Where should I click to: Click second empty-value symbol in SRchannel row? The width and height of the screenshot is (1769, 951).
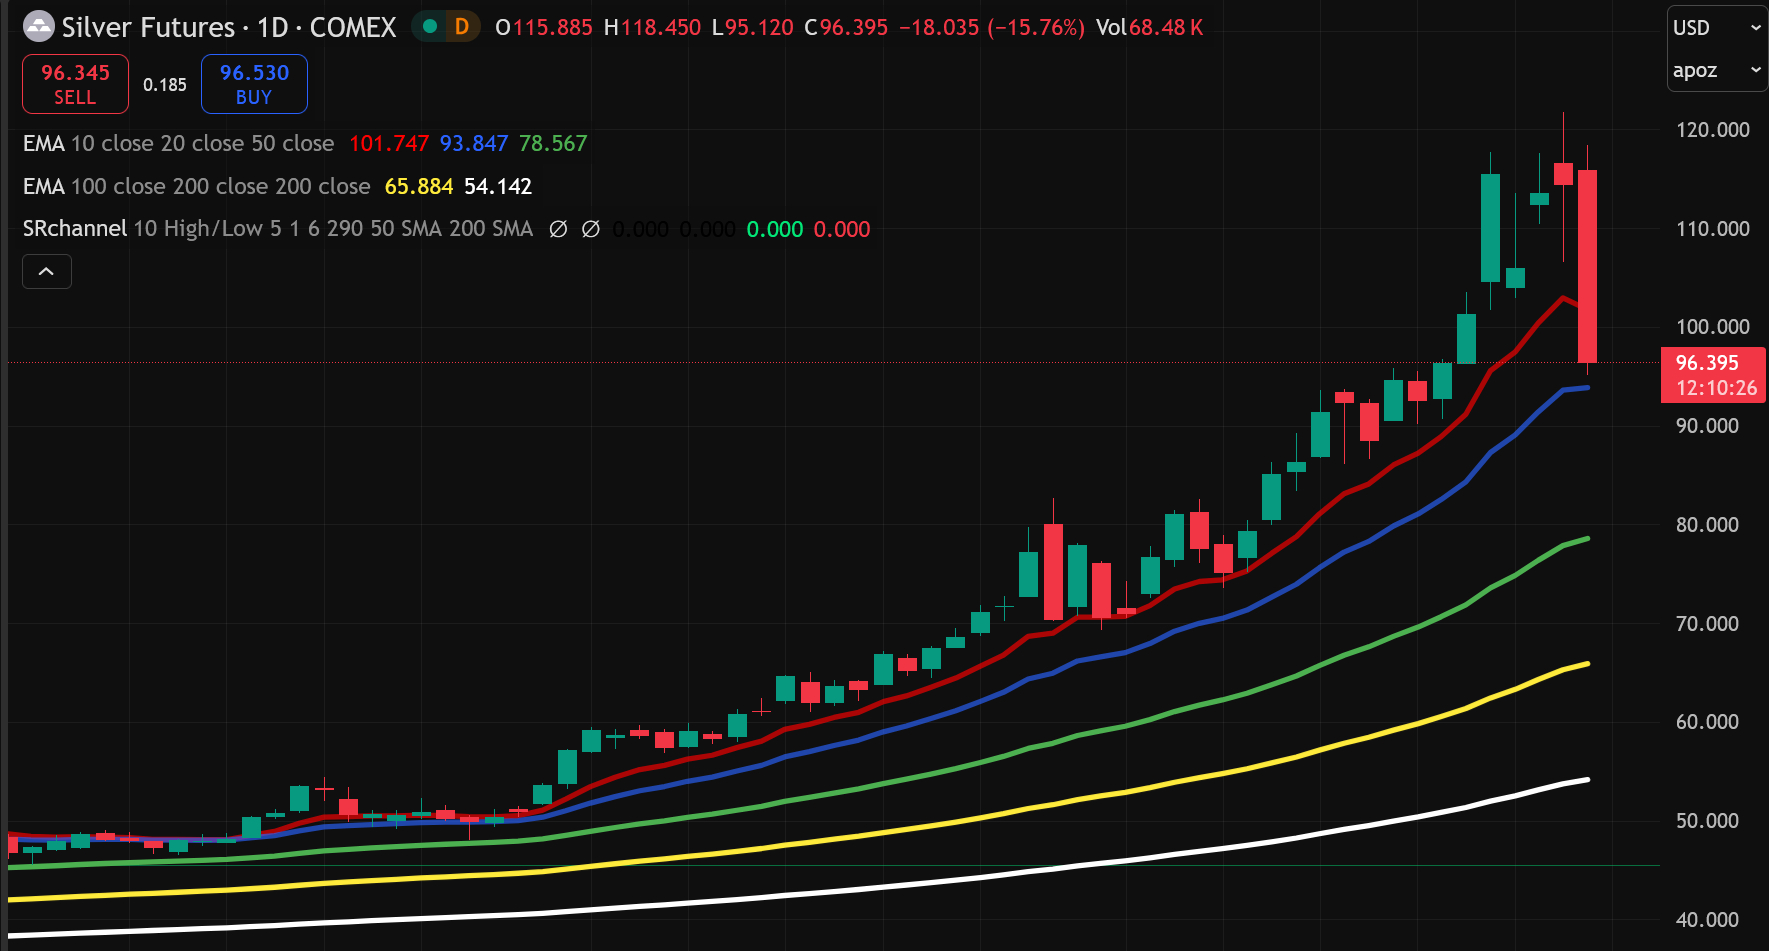click(591, 229)
